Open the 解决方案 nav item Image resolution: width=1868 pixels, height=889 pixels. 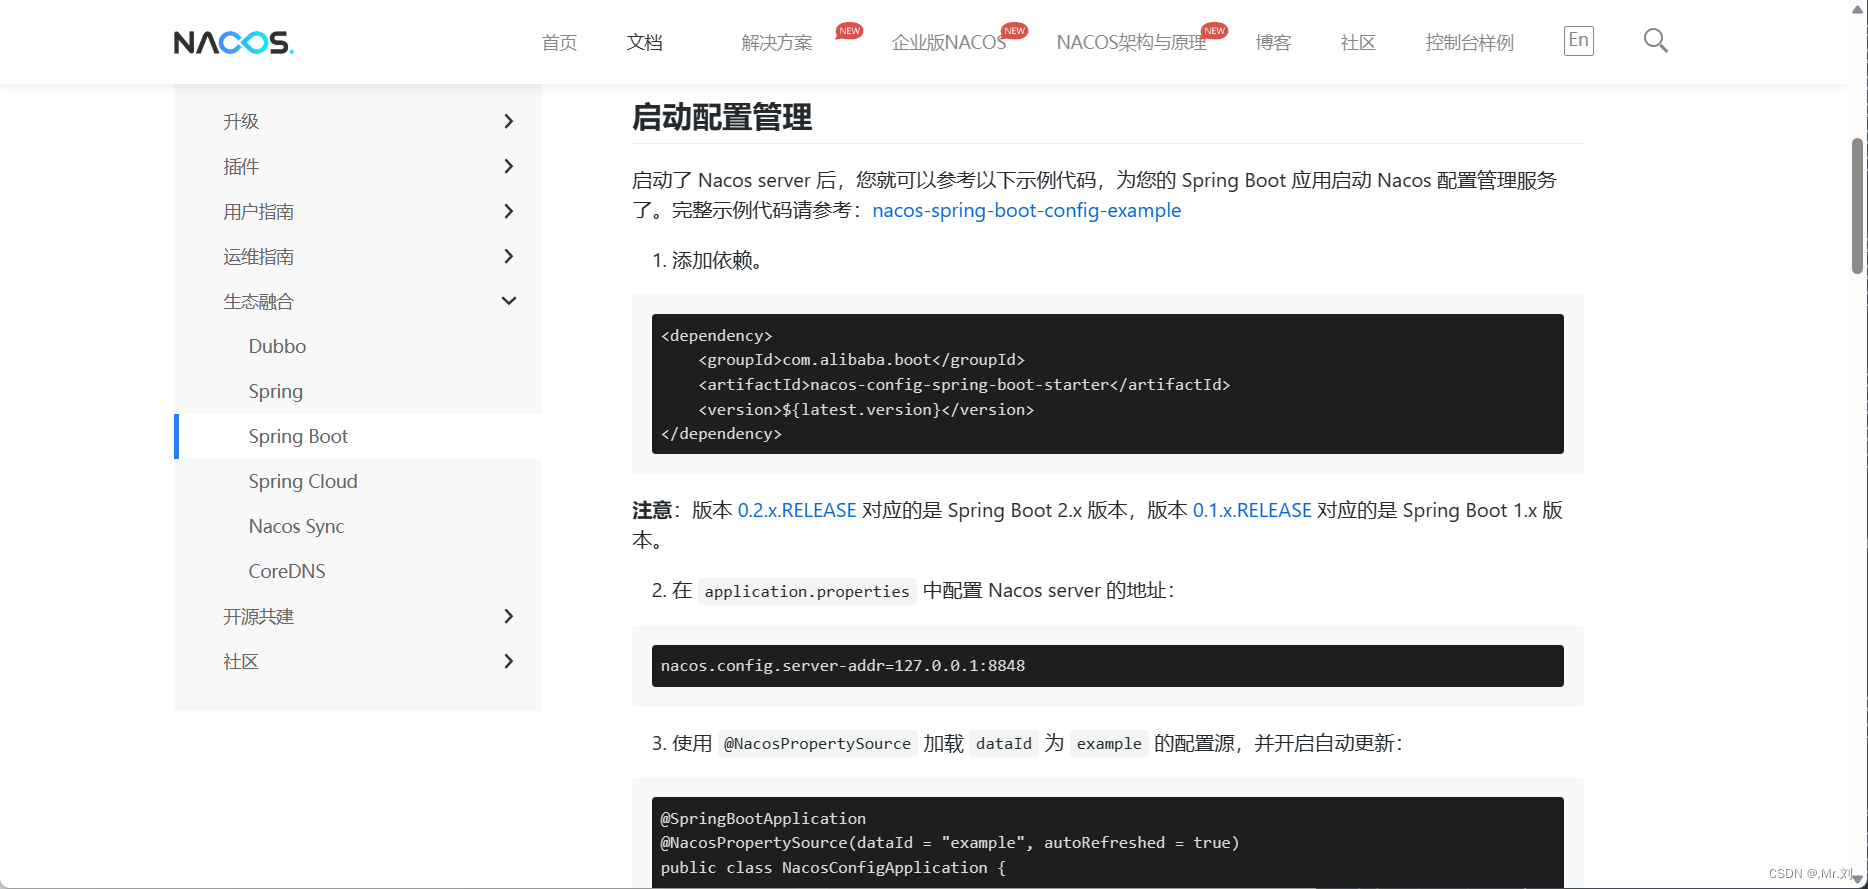point(777,42)
